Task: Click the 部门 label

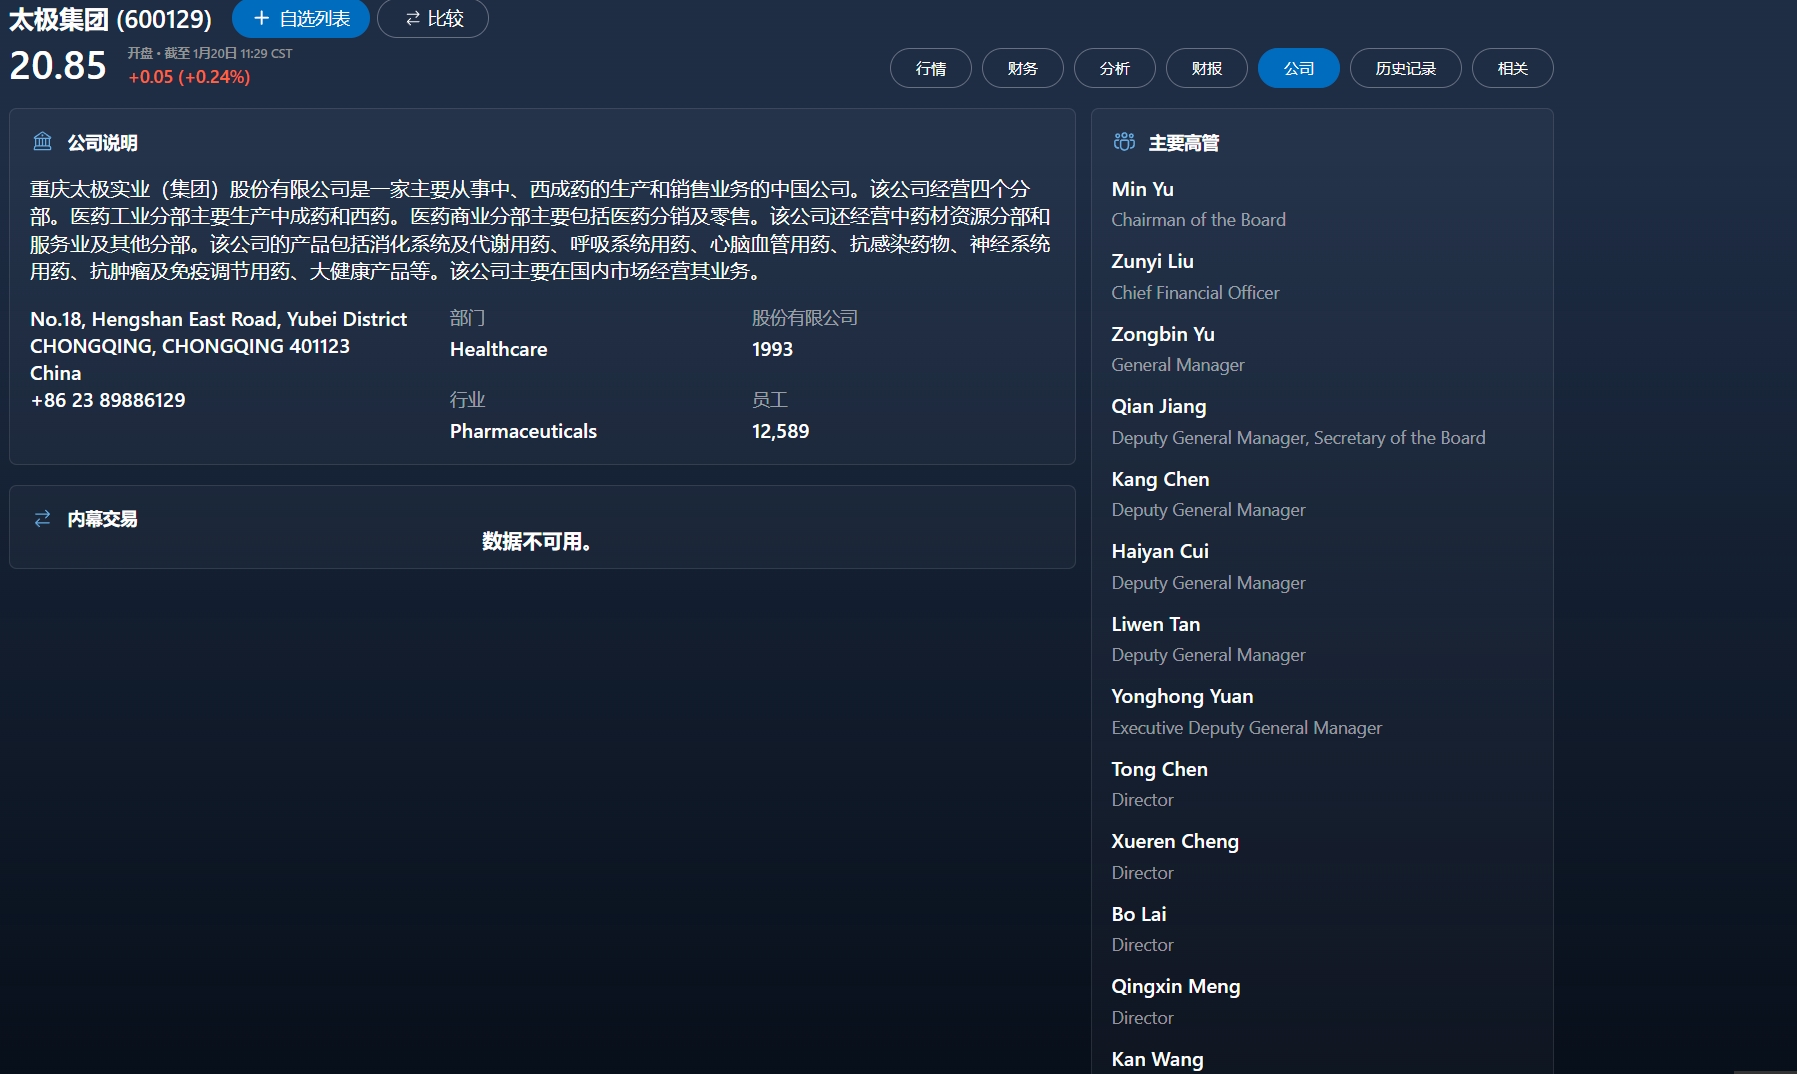Action: [x=468, y=318]
